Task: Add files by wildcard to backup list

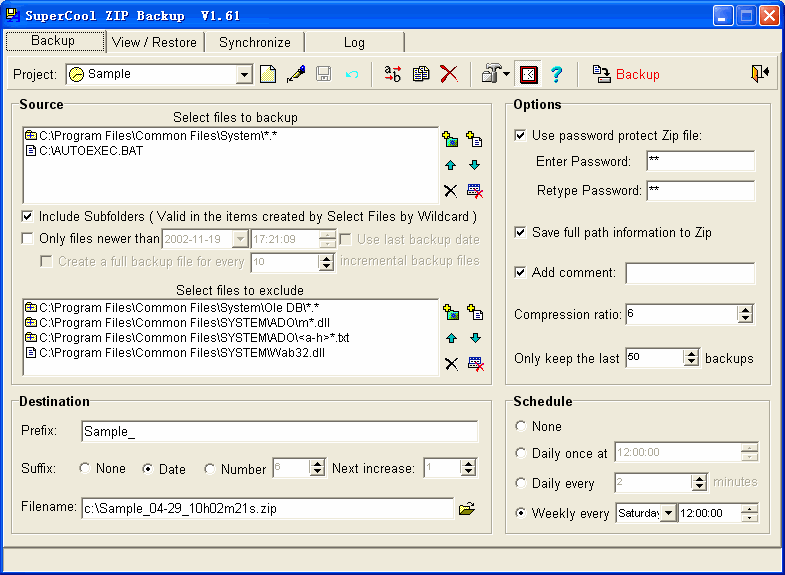Action: (450, 139)
